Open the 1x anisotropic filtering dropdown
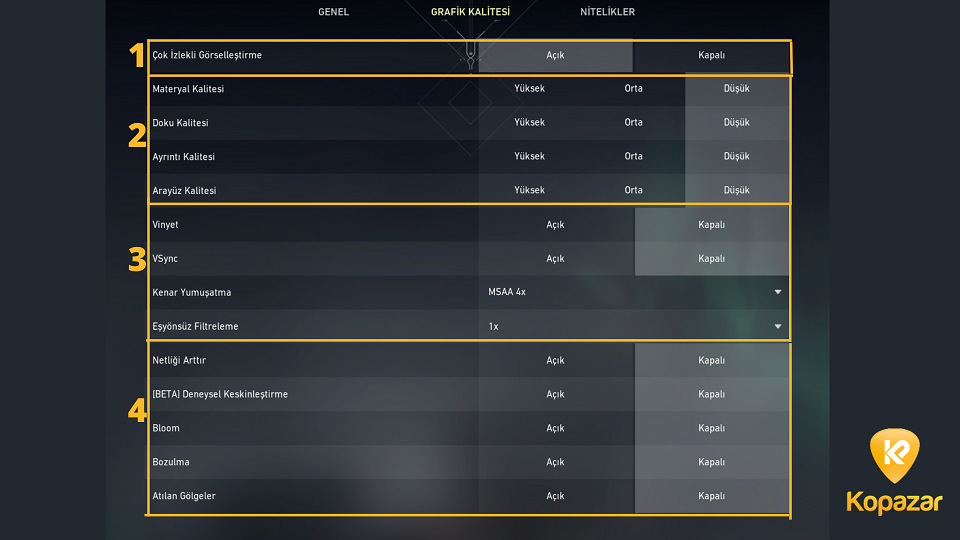This screenshot has width=960, height=540. pos(634,326)
